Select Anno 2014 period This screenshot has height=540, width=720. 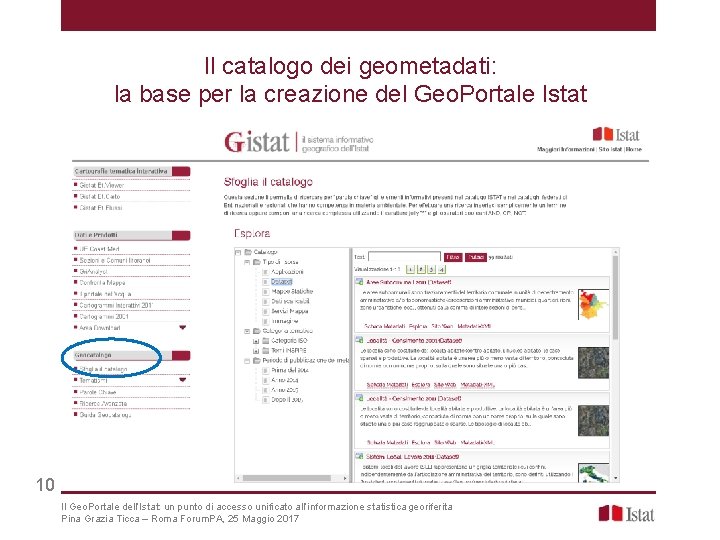(285, 380)
